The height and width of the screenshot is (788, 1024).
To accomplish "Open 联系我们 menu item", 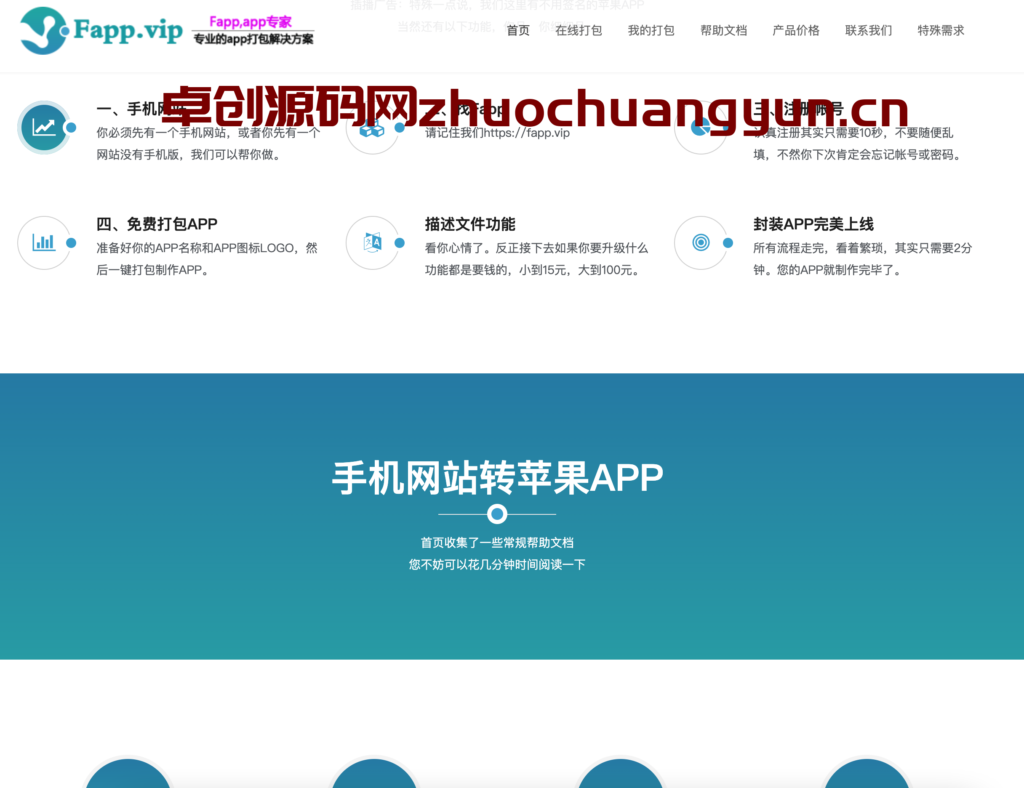I will [869, 30].
